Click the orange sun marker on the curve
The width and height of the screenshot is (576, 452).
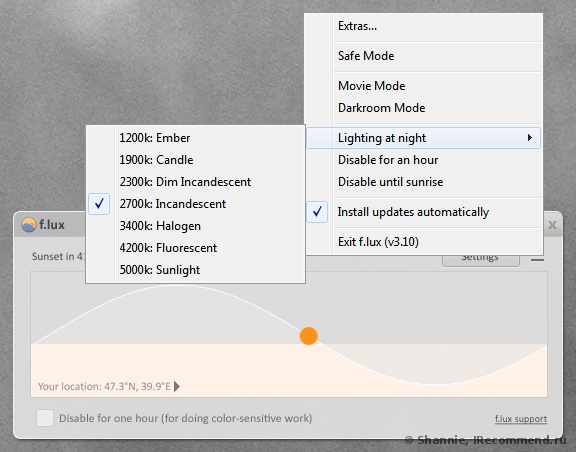click(x=309, y=336)
